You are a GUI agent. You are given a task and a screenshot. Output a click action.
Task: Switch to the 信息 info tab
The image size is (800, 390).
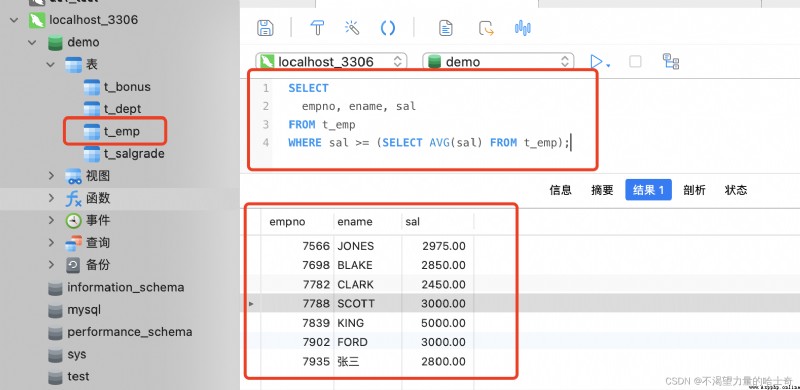(x=560, y=190)
